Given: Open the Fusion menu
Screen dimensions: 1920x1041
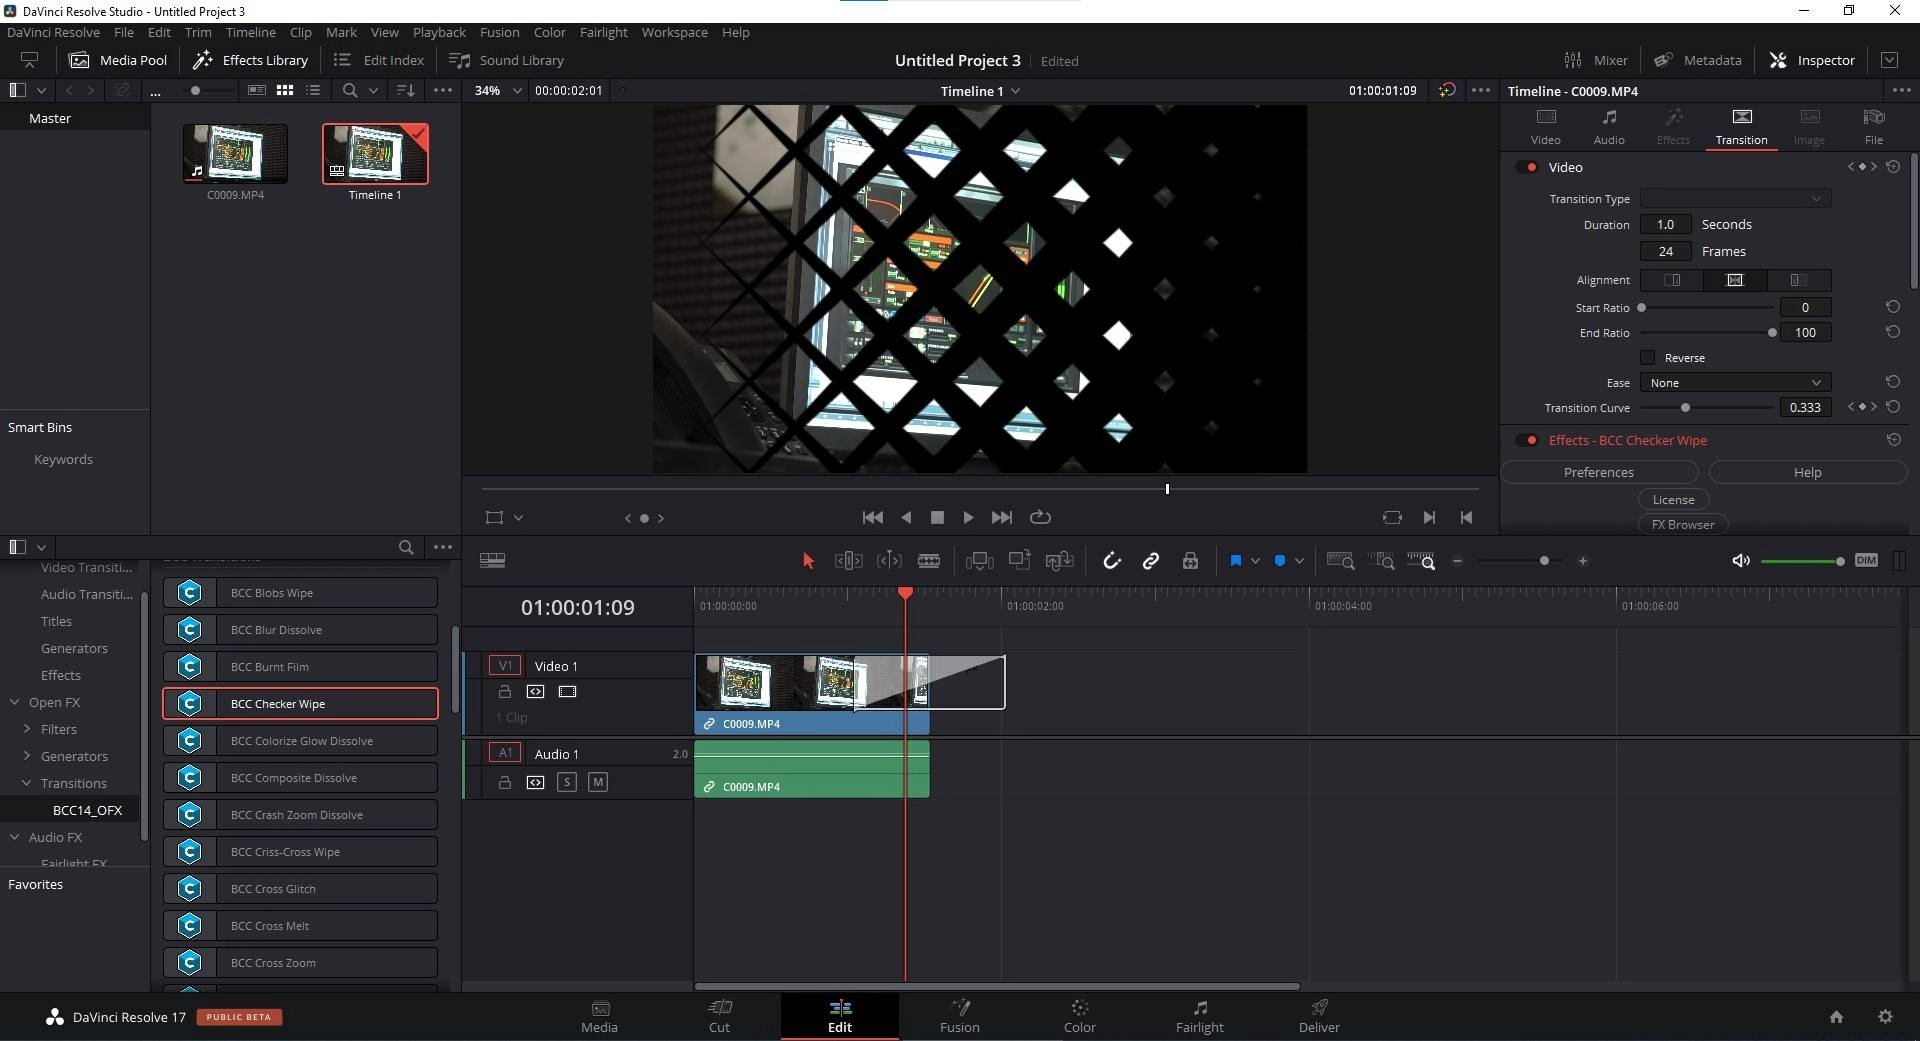Looking at the screenshot, I should pos(499,32).
